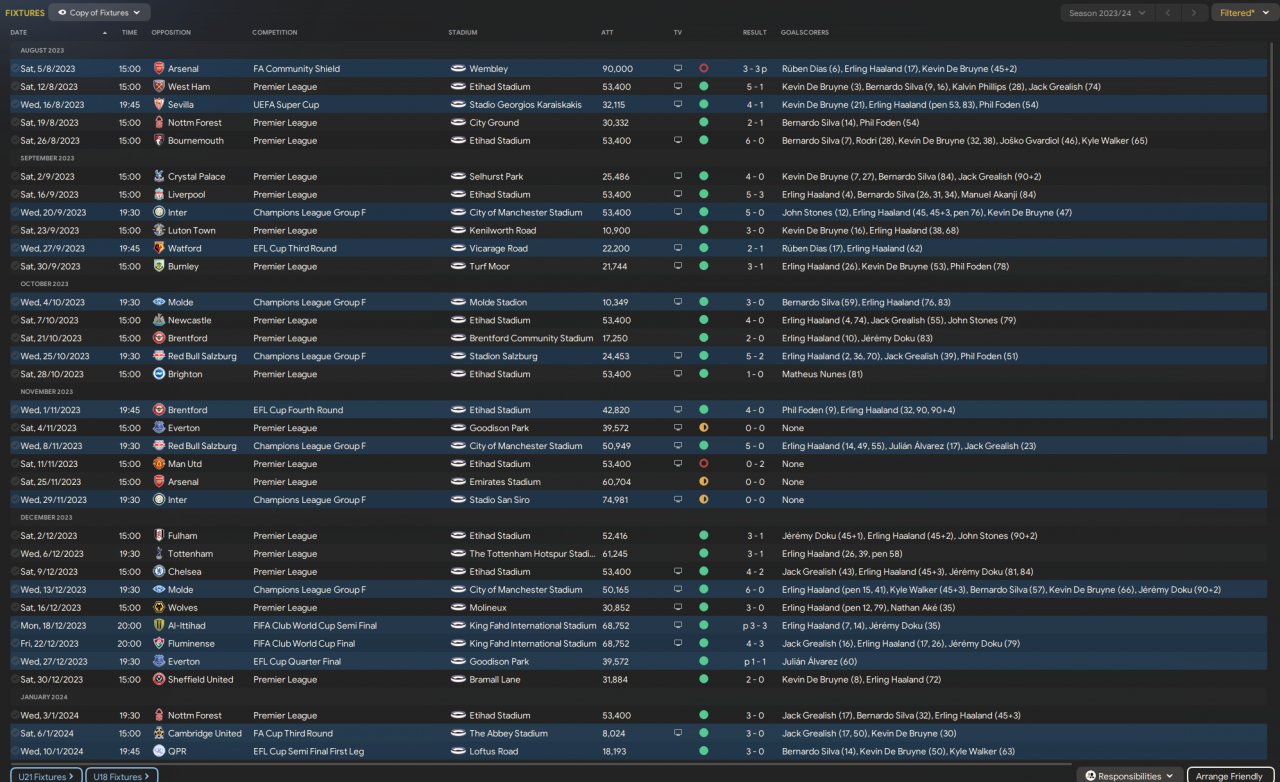
Task: Go to the next season with right arrow
Action: (1194, 13)
